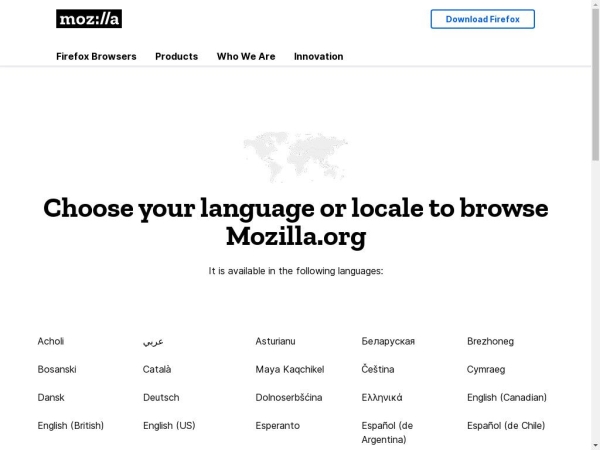
Task: Choose Español (de Argentina) locale
Action: (387, 432)
